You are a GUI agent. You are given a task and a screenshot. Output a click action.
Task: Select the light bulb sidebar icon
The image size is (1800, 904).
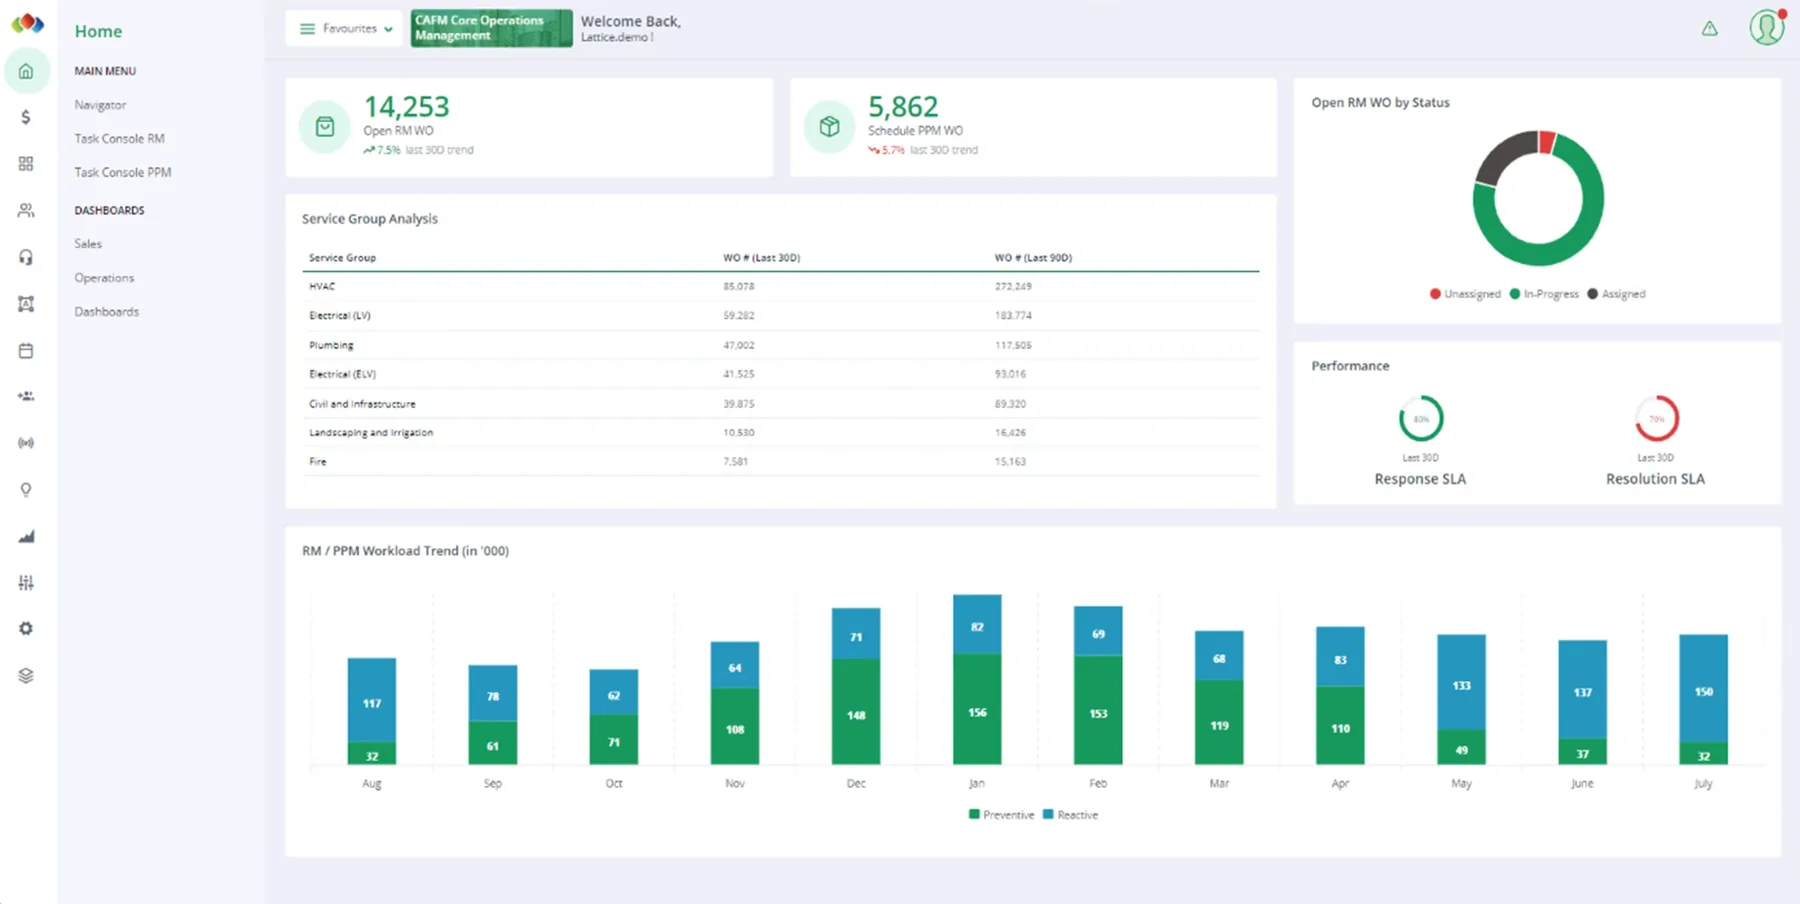(x=26, y=490)
